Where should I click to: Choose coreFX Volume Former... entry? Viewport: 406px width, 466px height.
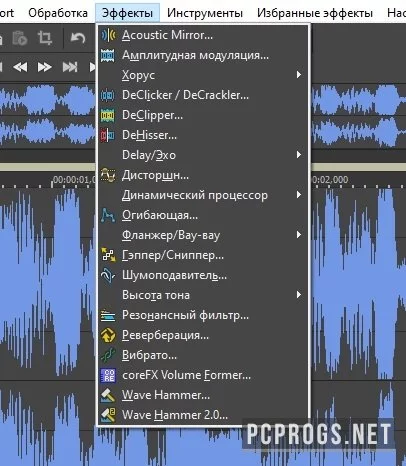203,375
